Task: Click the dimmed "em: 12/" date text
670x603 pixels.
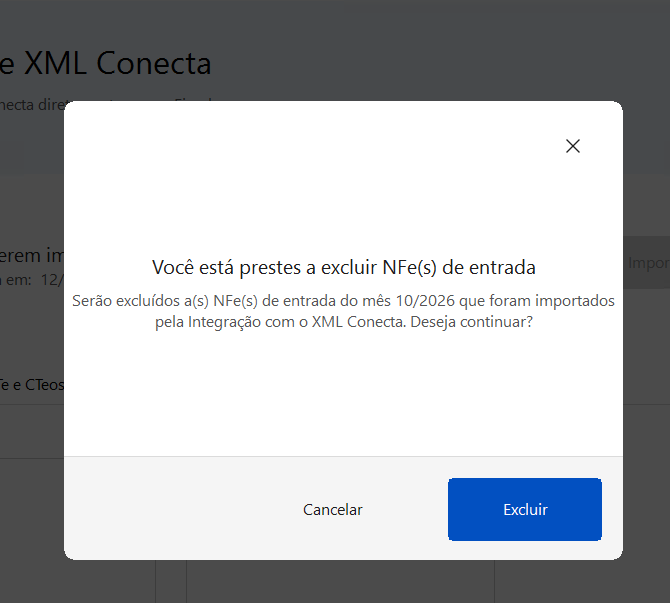Action: pos(32,280)
